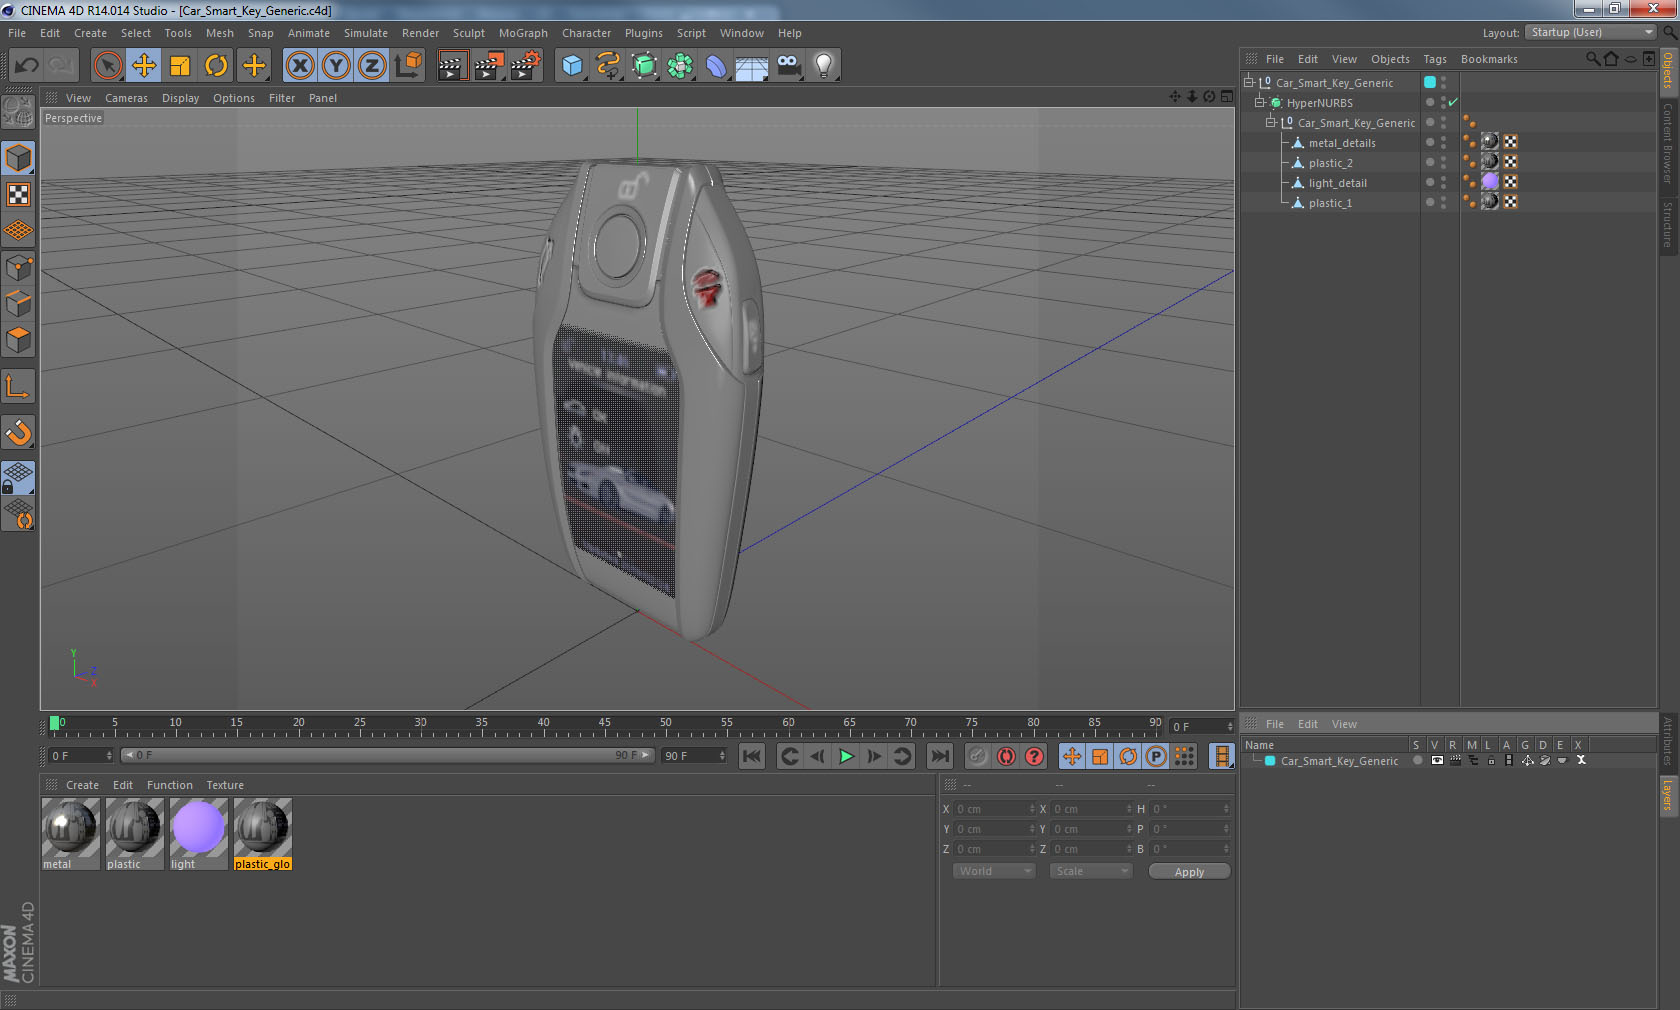Viewport: 1680px width, 1010px height.
Task: Open the Layout dropdown Startup (User)
Action: tap(1591, 32)
